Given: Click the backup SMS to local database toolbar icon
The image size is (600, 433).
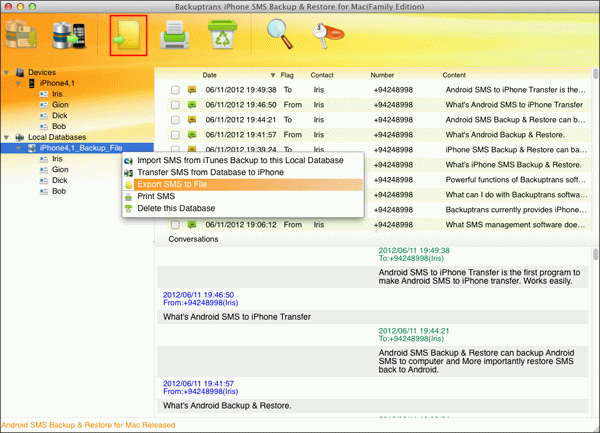Looking at the screenshot, I should [21, 35].
